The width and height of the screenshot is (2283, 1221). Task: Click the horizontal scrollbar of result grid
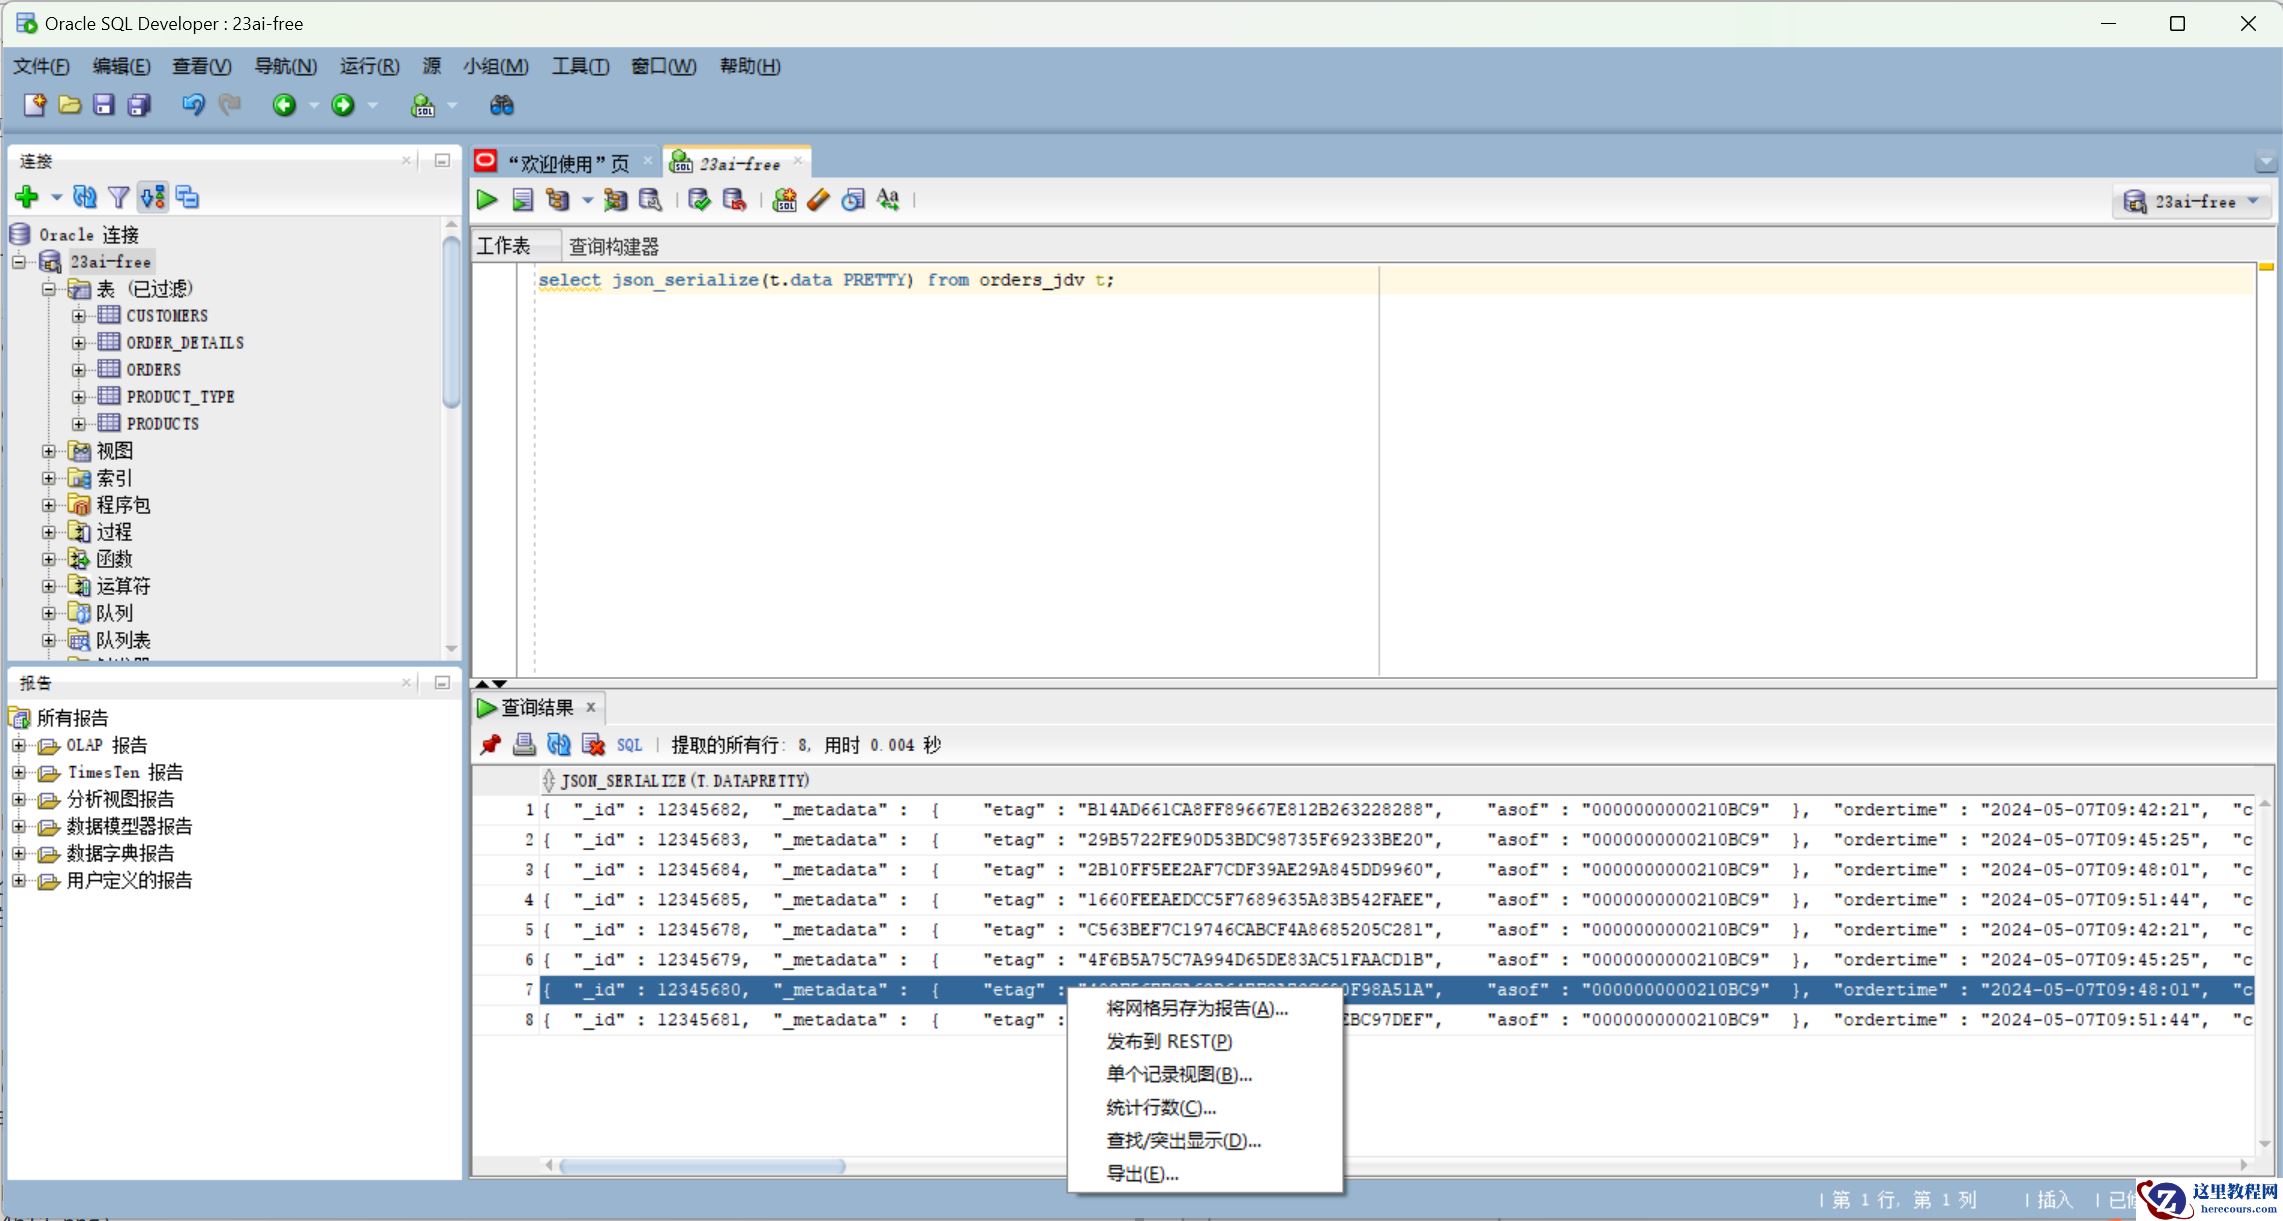click(702, 1166)
